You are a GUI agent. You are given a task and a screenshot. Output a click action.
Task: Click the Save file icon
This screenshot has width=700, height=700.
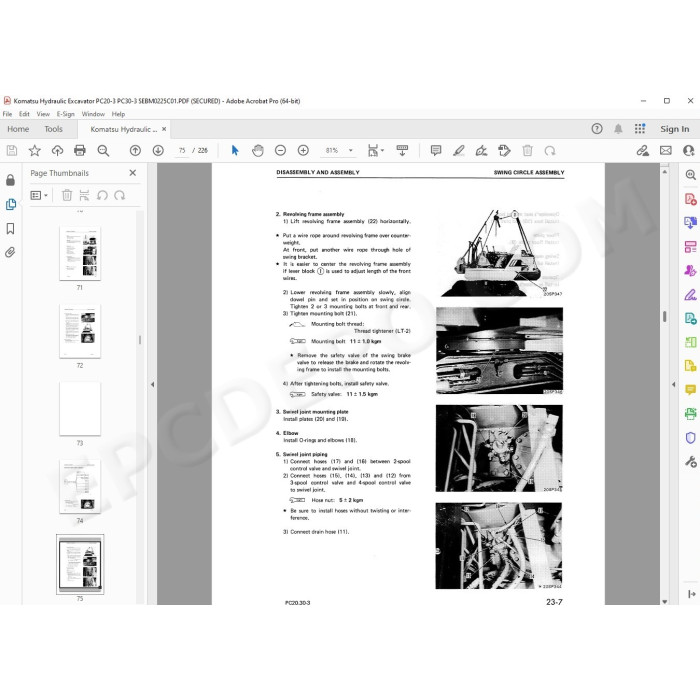tap(12, 151)
